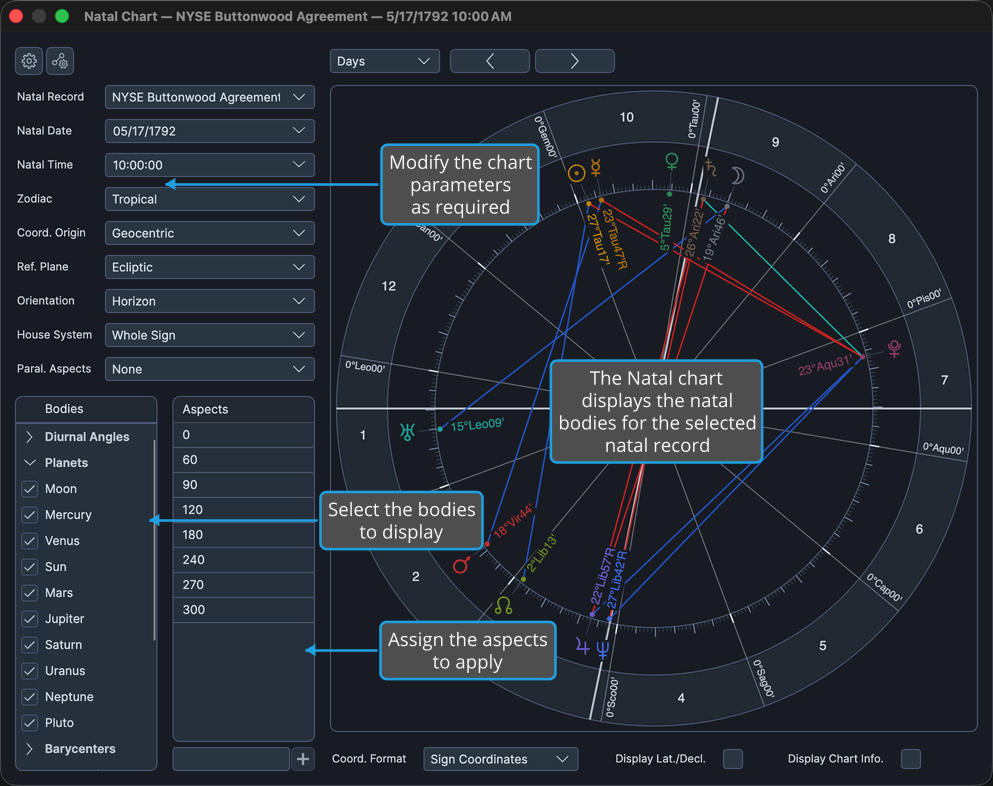
Task: Open the Paral. Aspects None dropdown
Action: pyautogui.click(x=210, y=369)
